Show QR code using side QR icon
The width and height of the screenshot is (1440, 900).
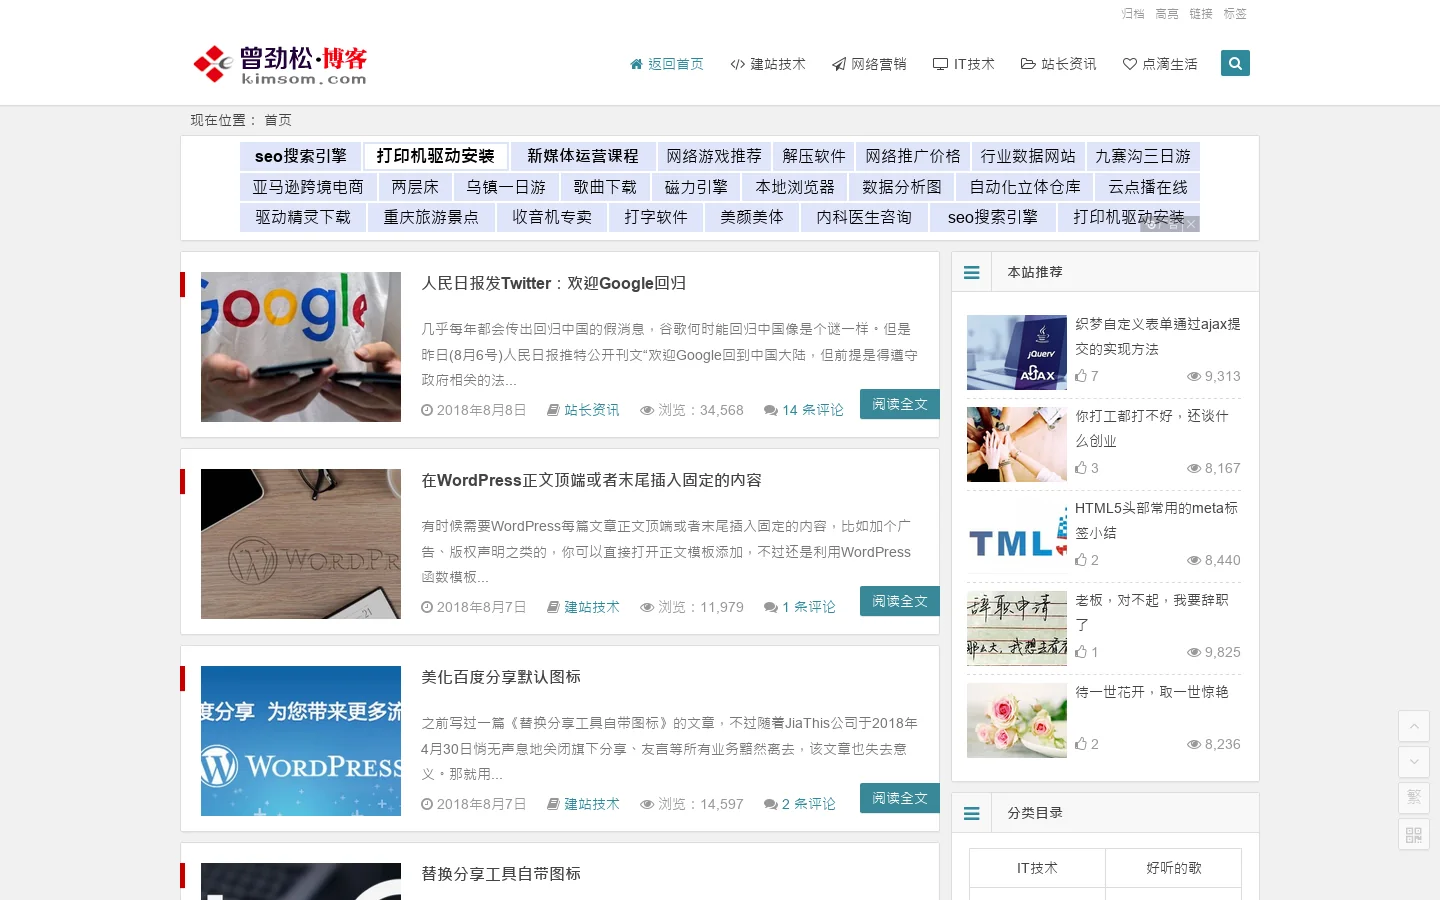(x=1413, y=834)
